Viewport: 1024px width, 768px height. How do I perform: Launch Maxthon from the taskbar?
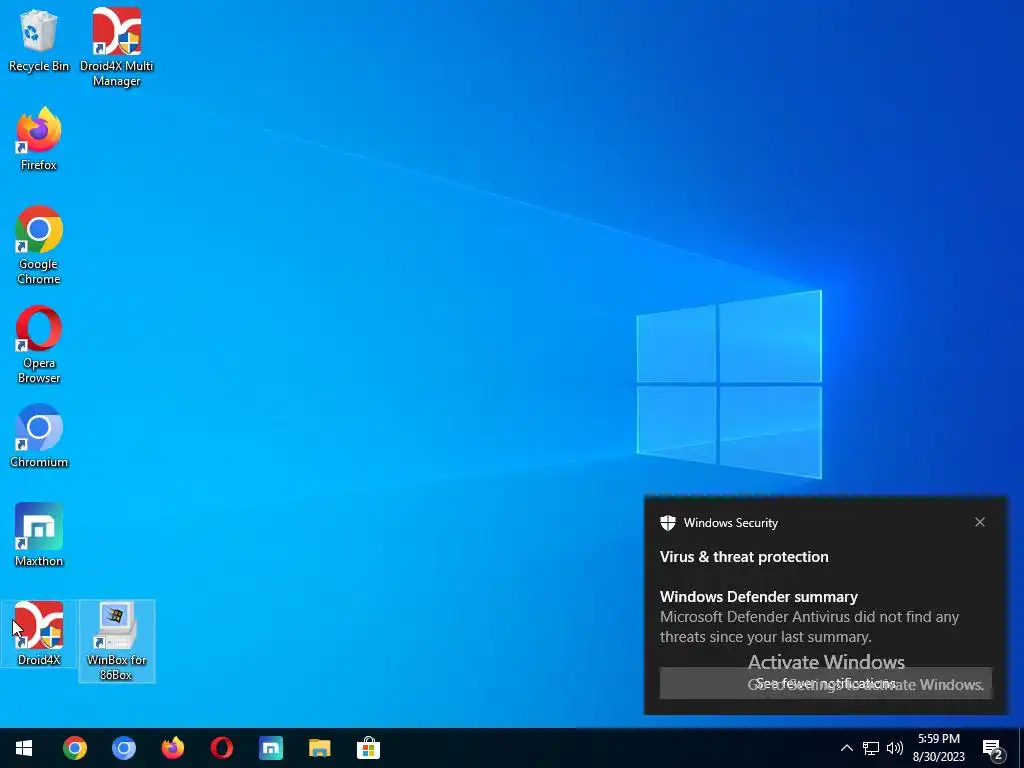point(270,748)
